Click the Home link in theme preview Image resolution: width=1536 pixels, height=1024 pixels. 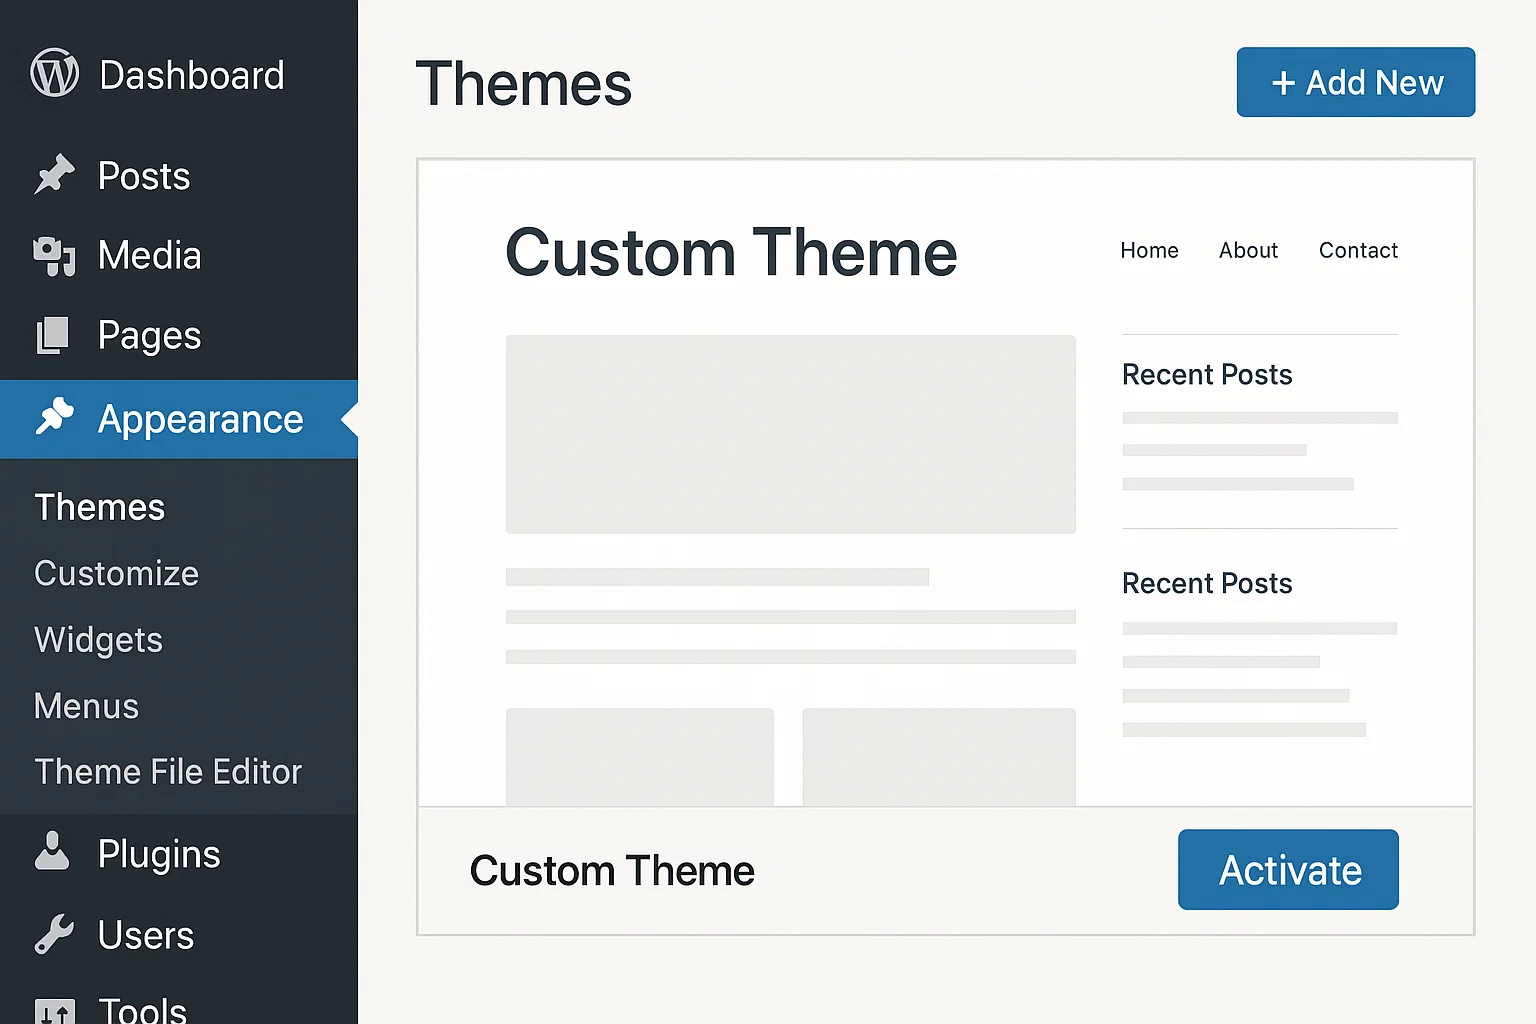(1148, 251)
